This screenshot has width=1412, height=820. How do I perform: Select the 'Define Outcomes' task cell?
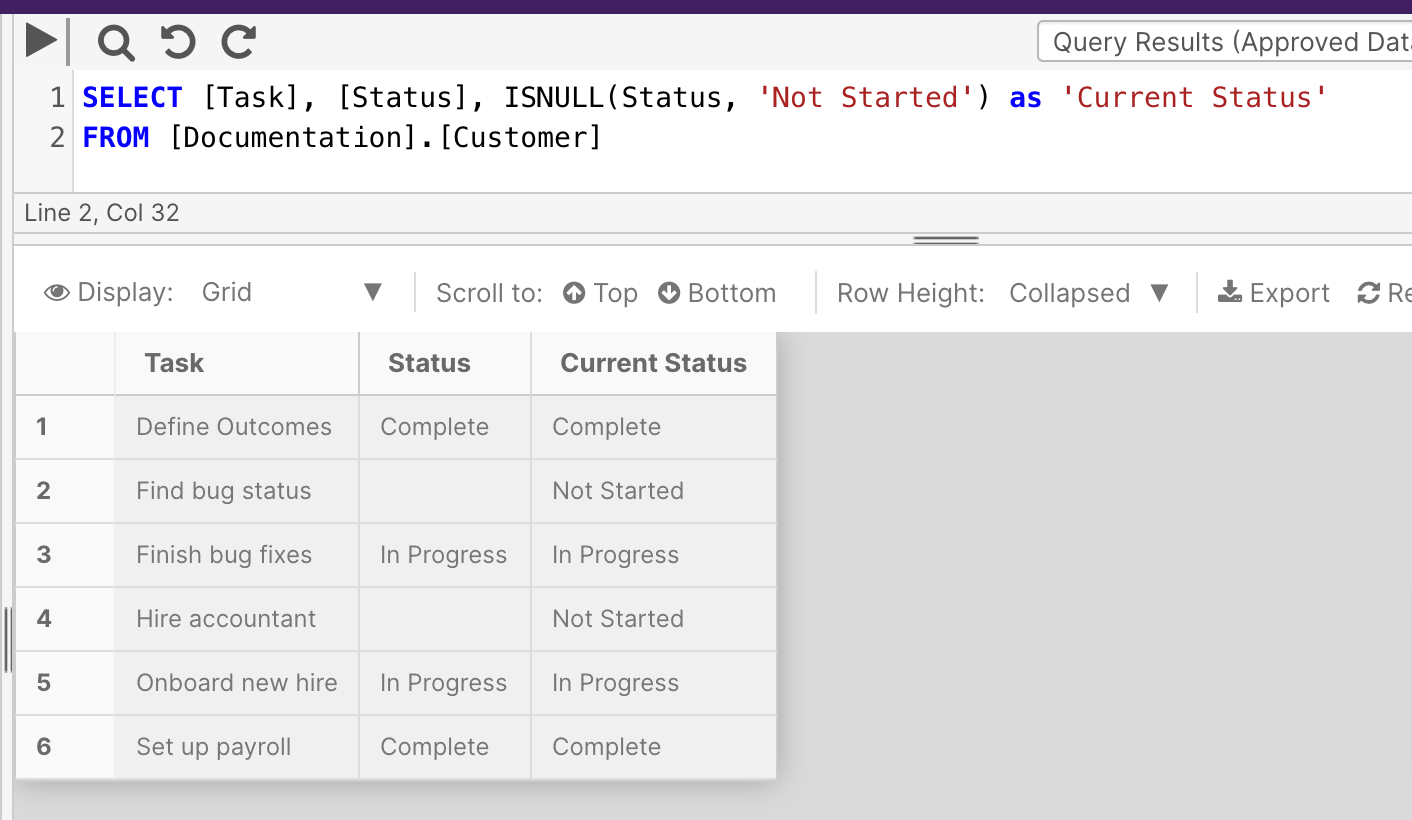tap(237, 427)
